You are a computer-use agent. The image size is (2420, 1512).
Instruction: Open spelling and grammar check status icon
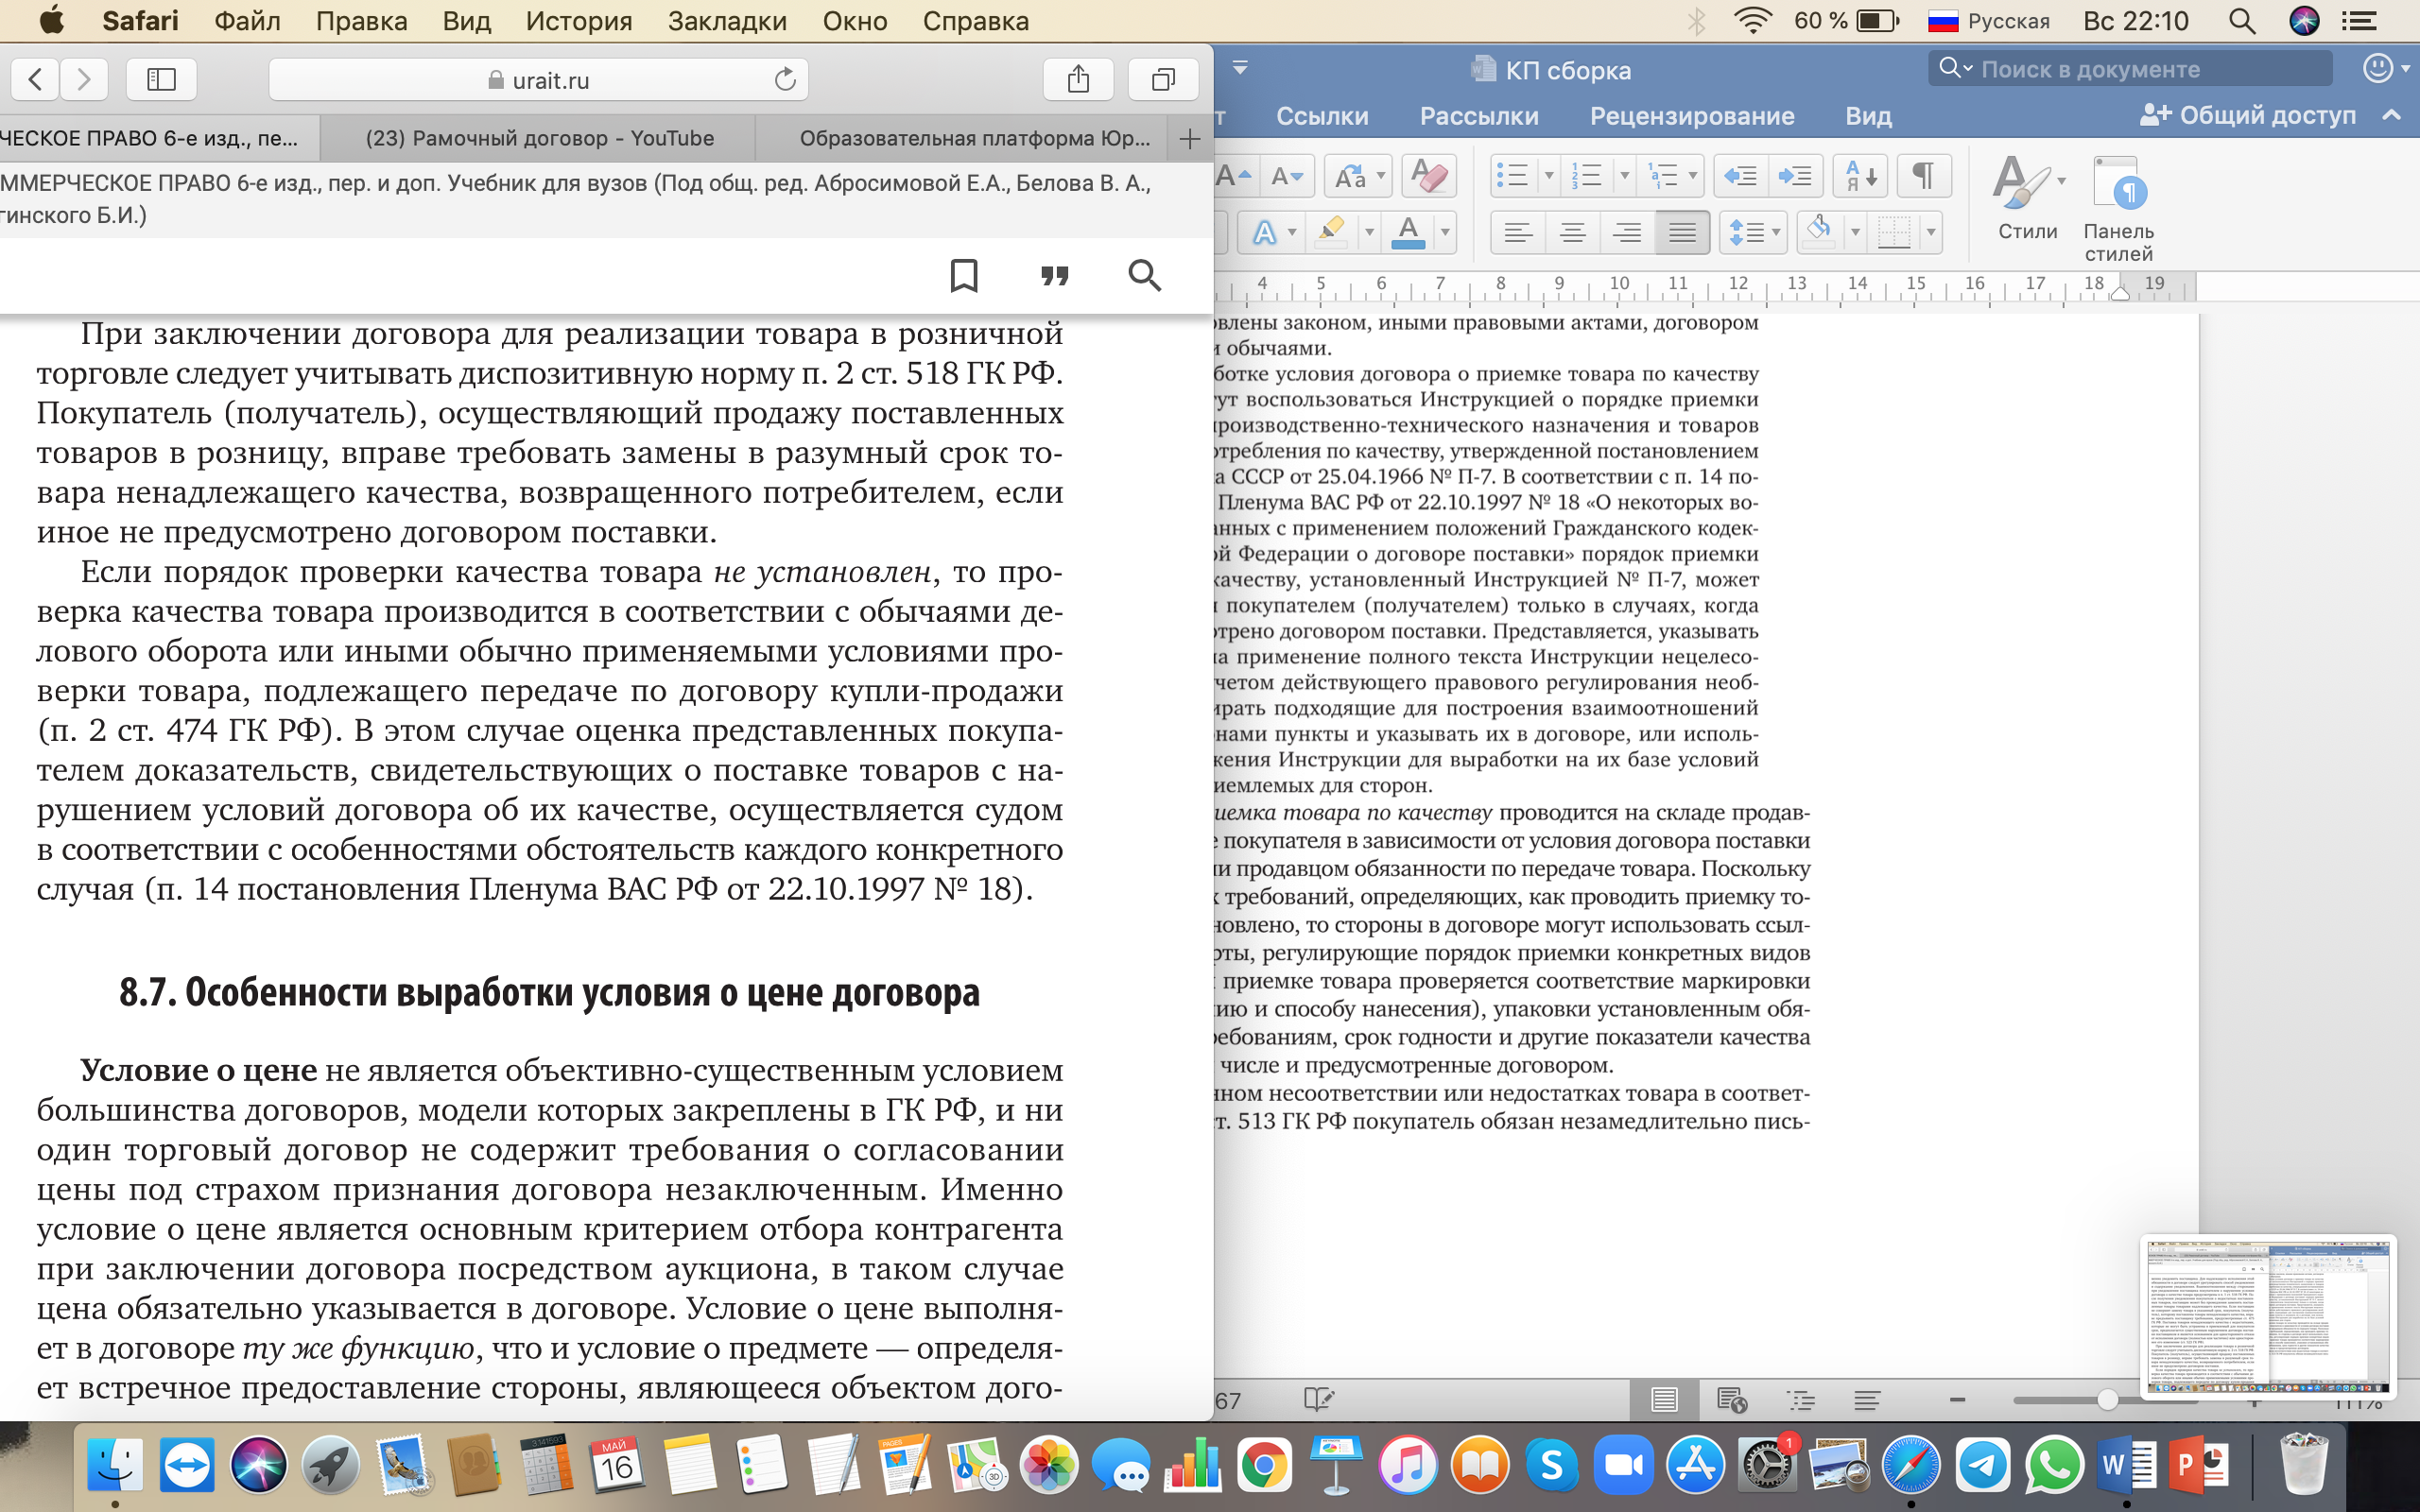1318,1400
